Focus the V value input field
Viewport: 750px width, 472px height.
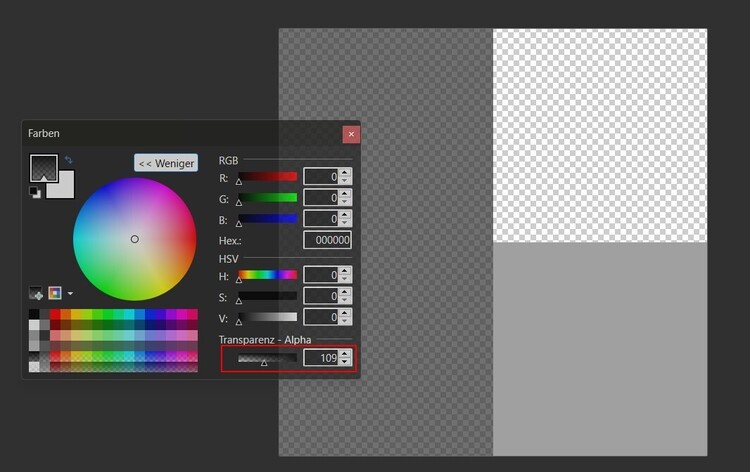(x=321, y=317)
